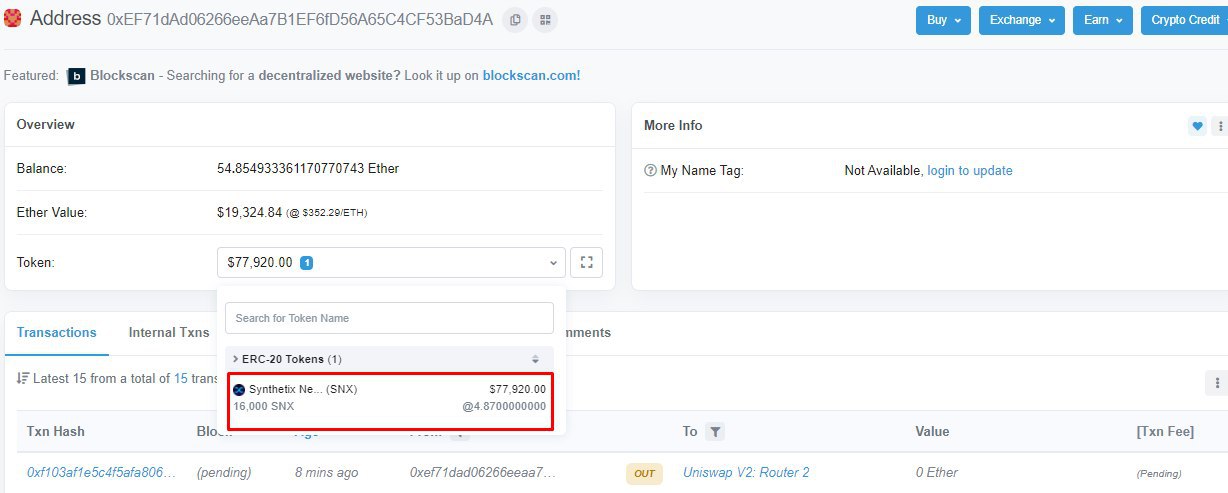
Task: Click the Blockscan logo icon
Action: [x=76, y=76]
